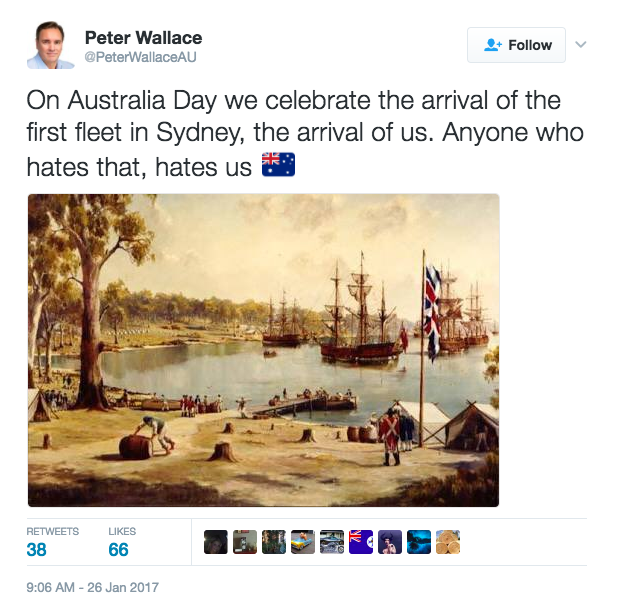Image resolution: width=618 pixels, height=606 pixels.
Task: Open the purple portrait avatar
Action: 390,542
